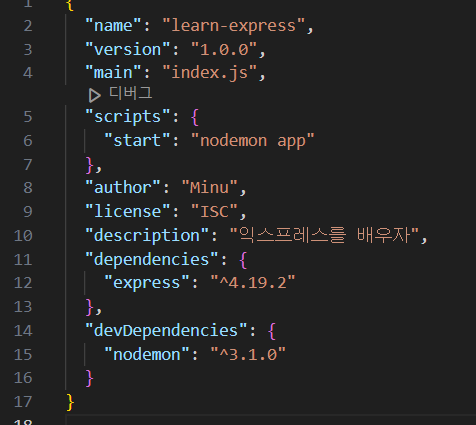Select the "learn-express" value
This screenshot has height=425, width=476.
point(233,26)
